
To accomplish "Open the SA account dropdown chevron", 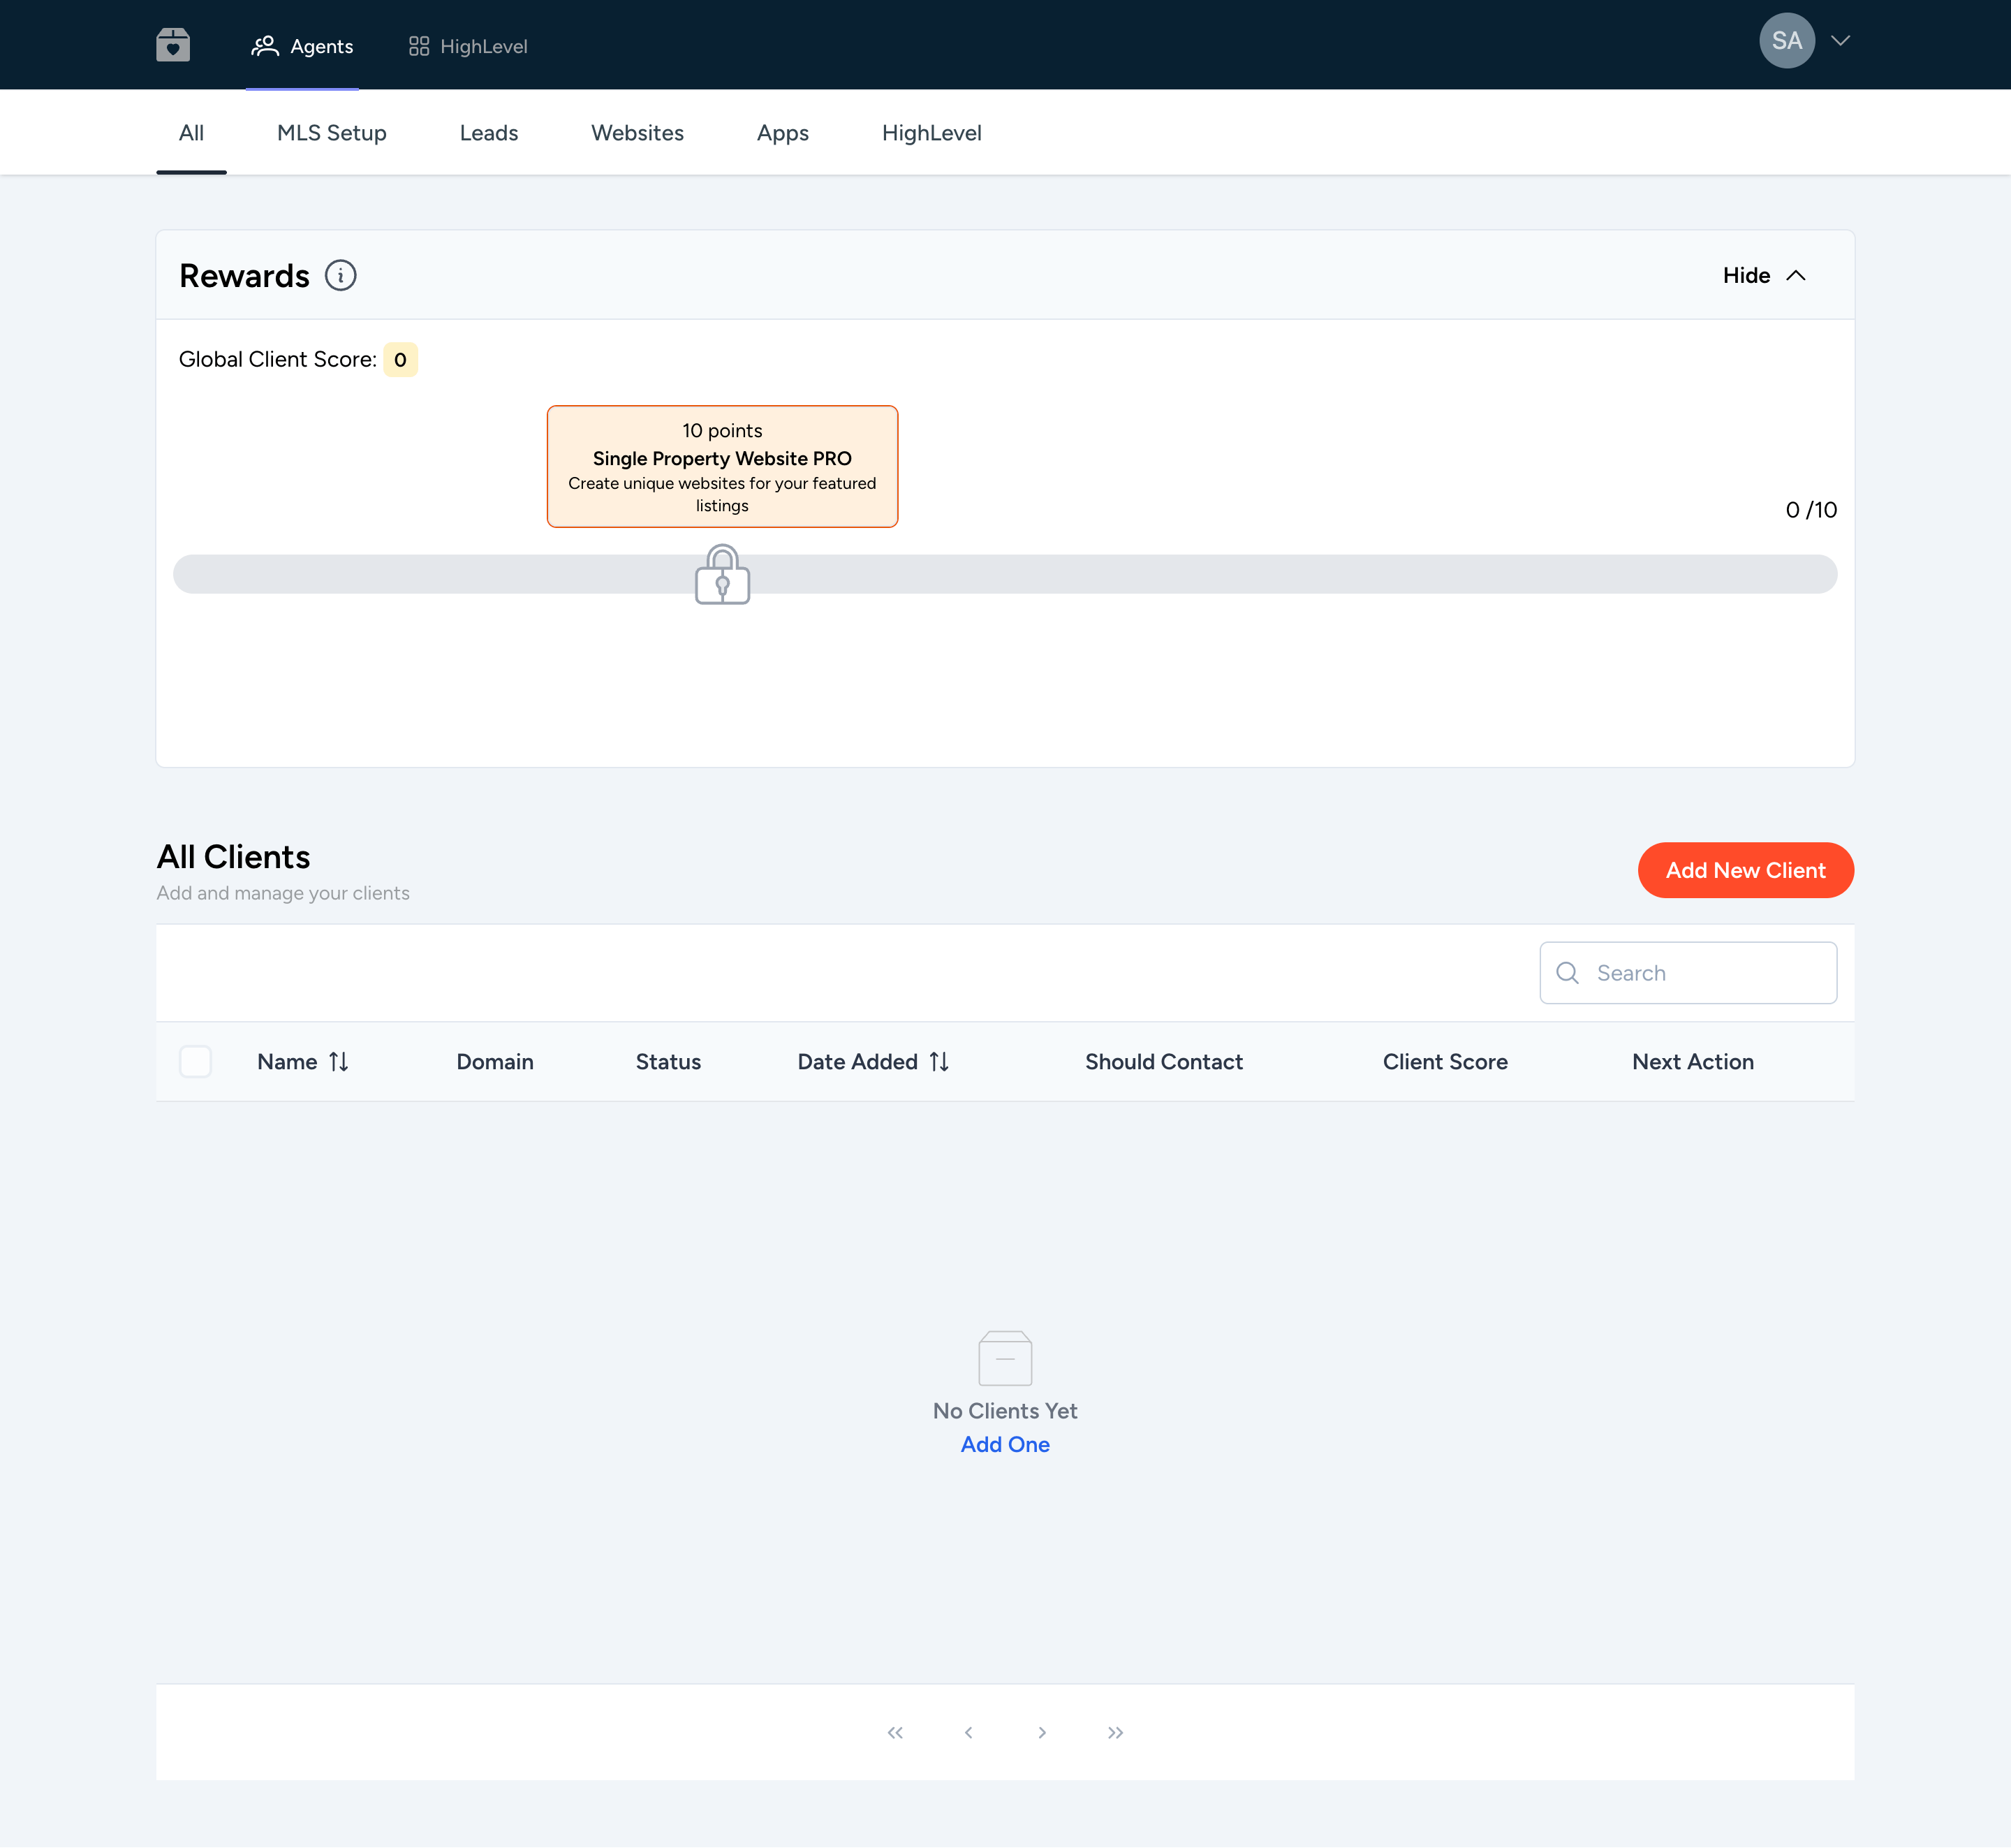I will coord(1840,41).
